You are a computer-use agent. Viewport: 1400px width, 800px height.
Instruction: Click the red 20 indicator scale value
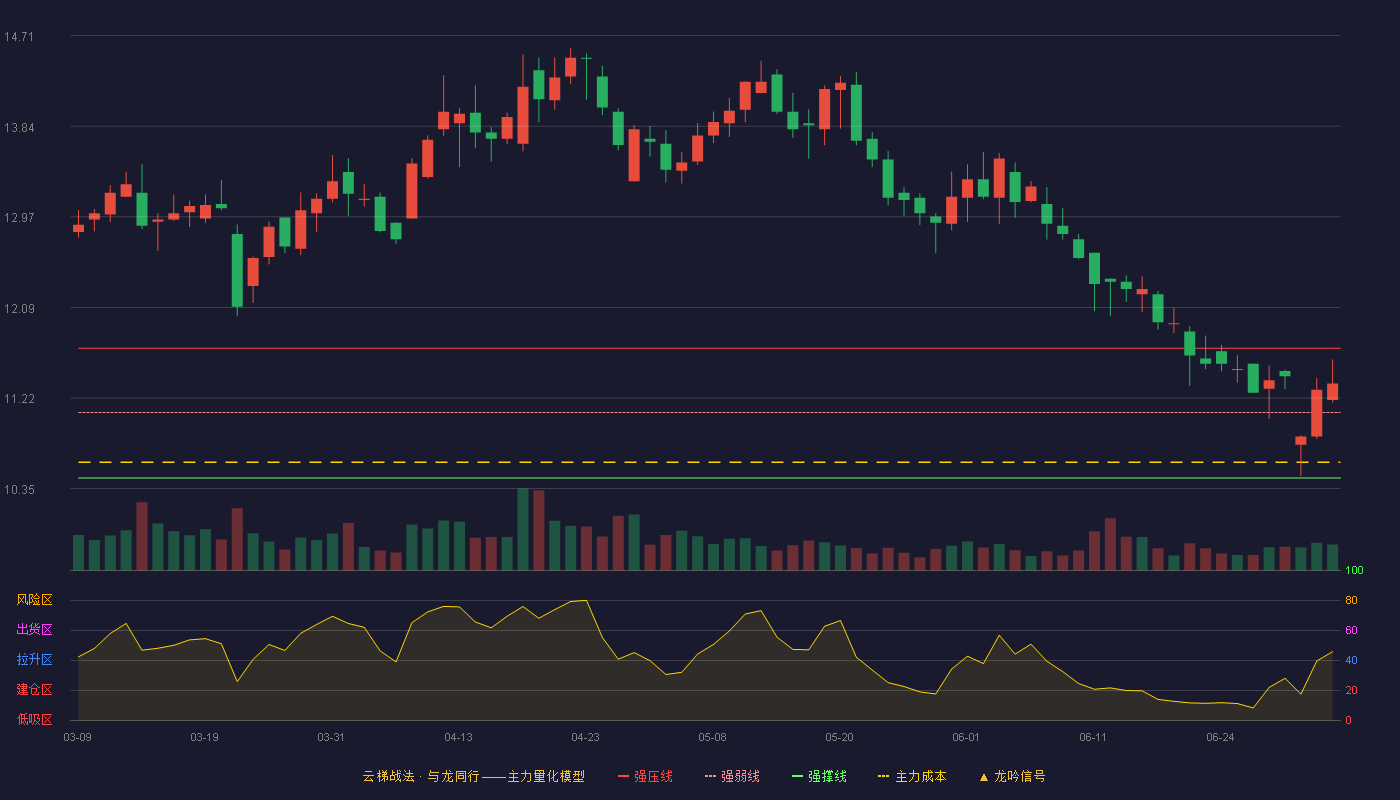(x=1351, y=690)
